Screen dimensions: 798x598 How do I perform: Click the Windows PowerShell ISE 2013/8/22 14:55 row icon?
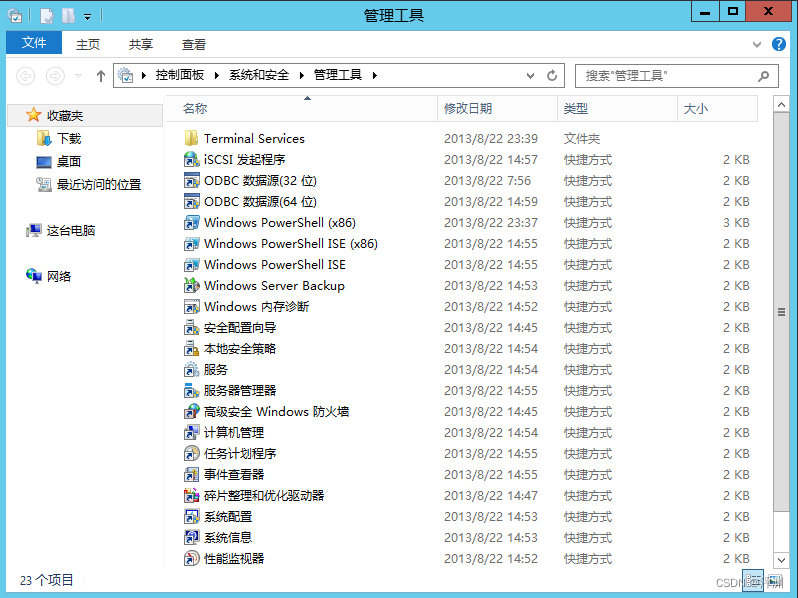[x=191, y=265]
